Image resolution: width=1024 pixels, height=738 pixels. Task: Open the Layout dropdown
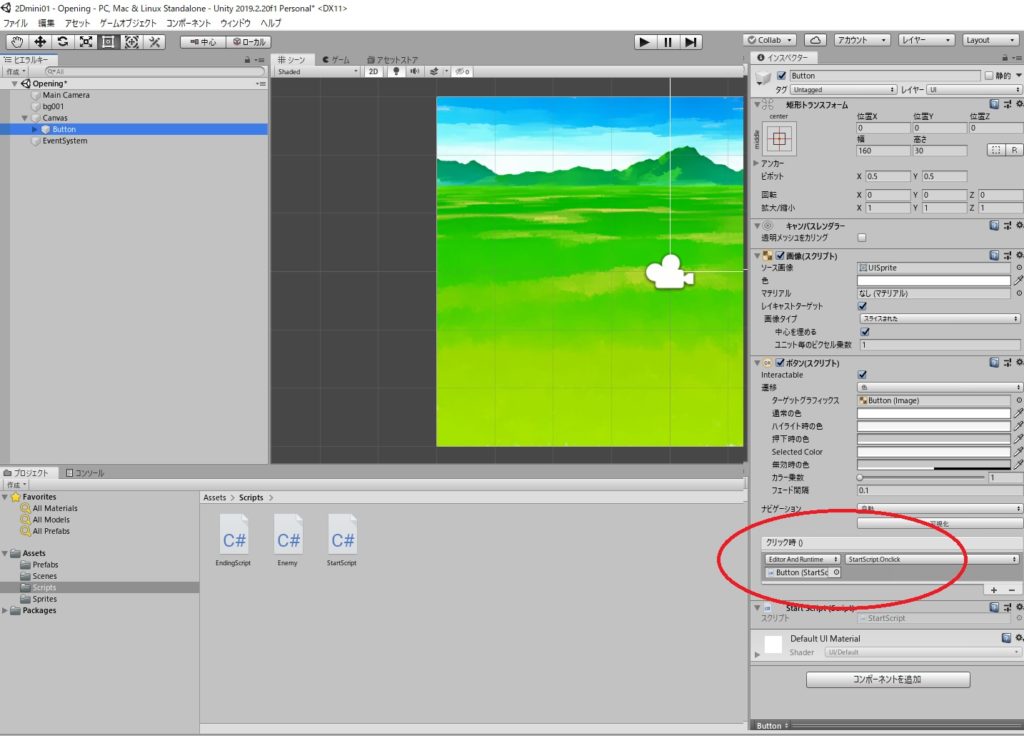[990, 40]
